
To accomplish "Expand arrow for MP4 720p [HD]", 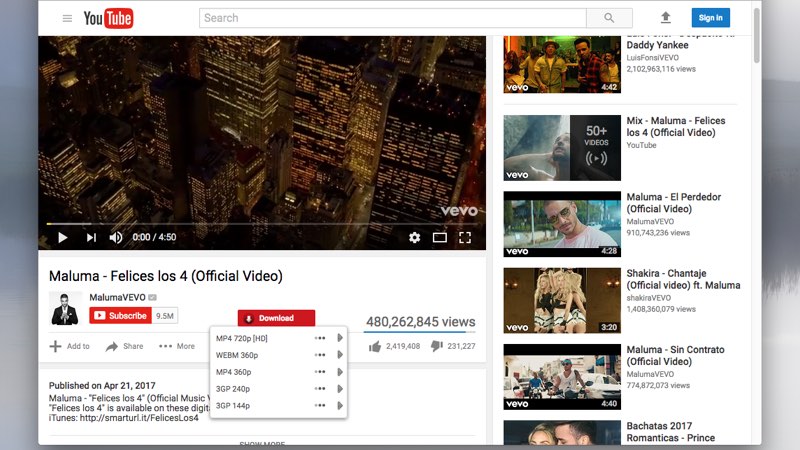I will click(340, 338).
